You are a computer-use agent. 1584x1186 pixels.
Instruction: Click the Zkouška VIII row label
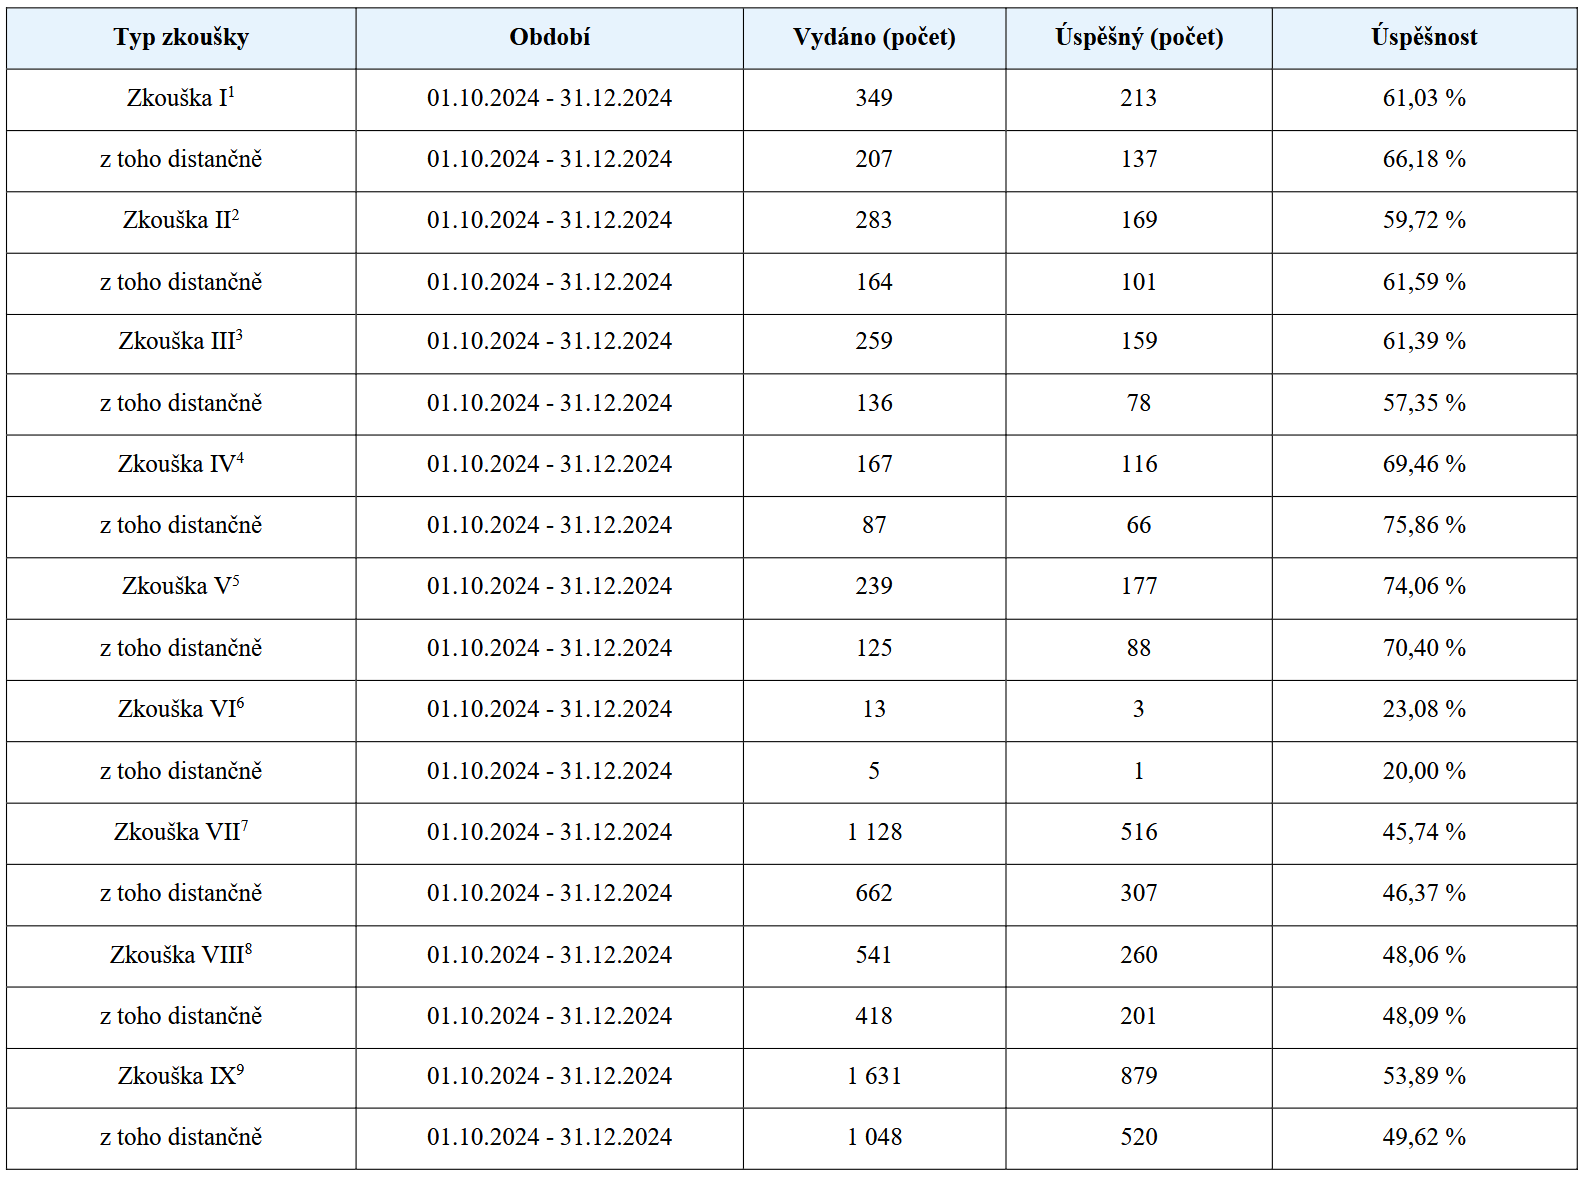[181, 955]
